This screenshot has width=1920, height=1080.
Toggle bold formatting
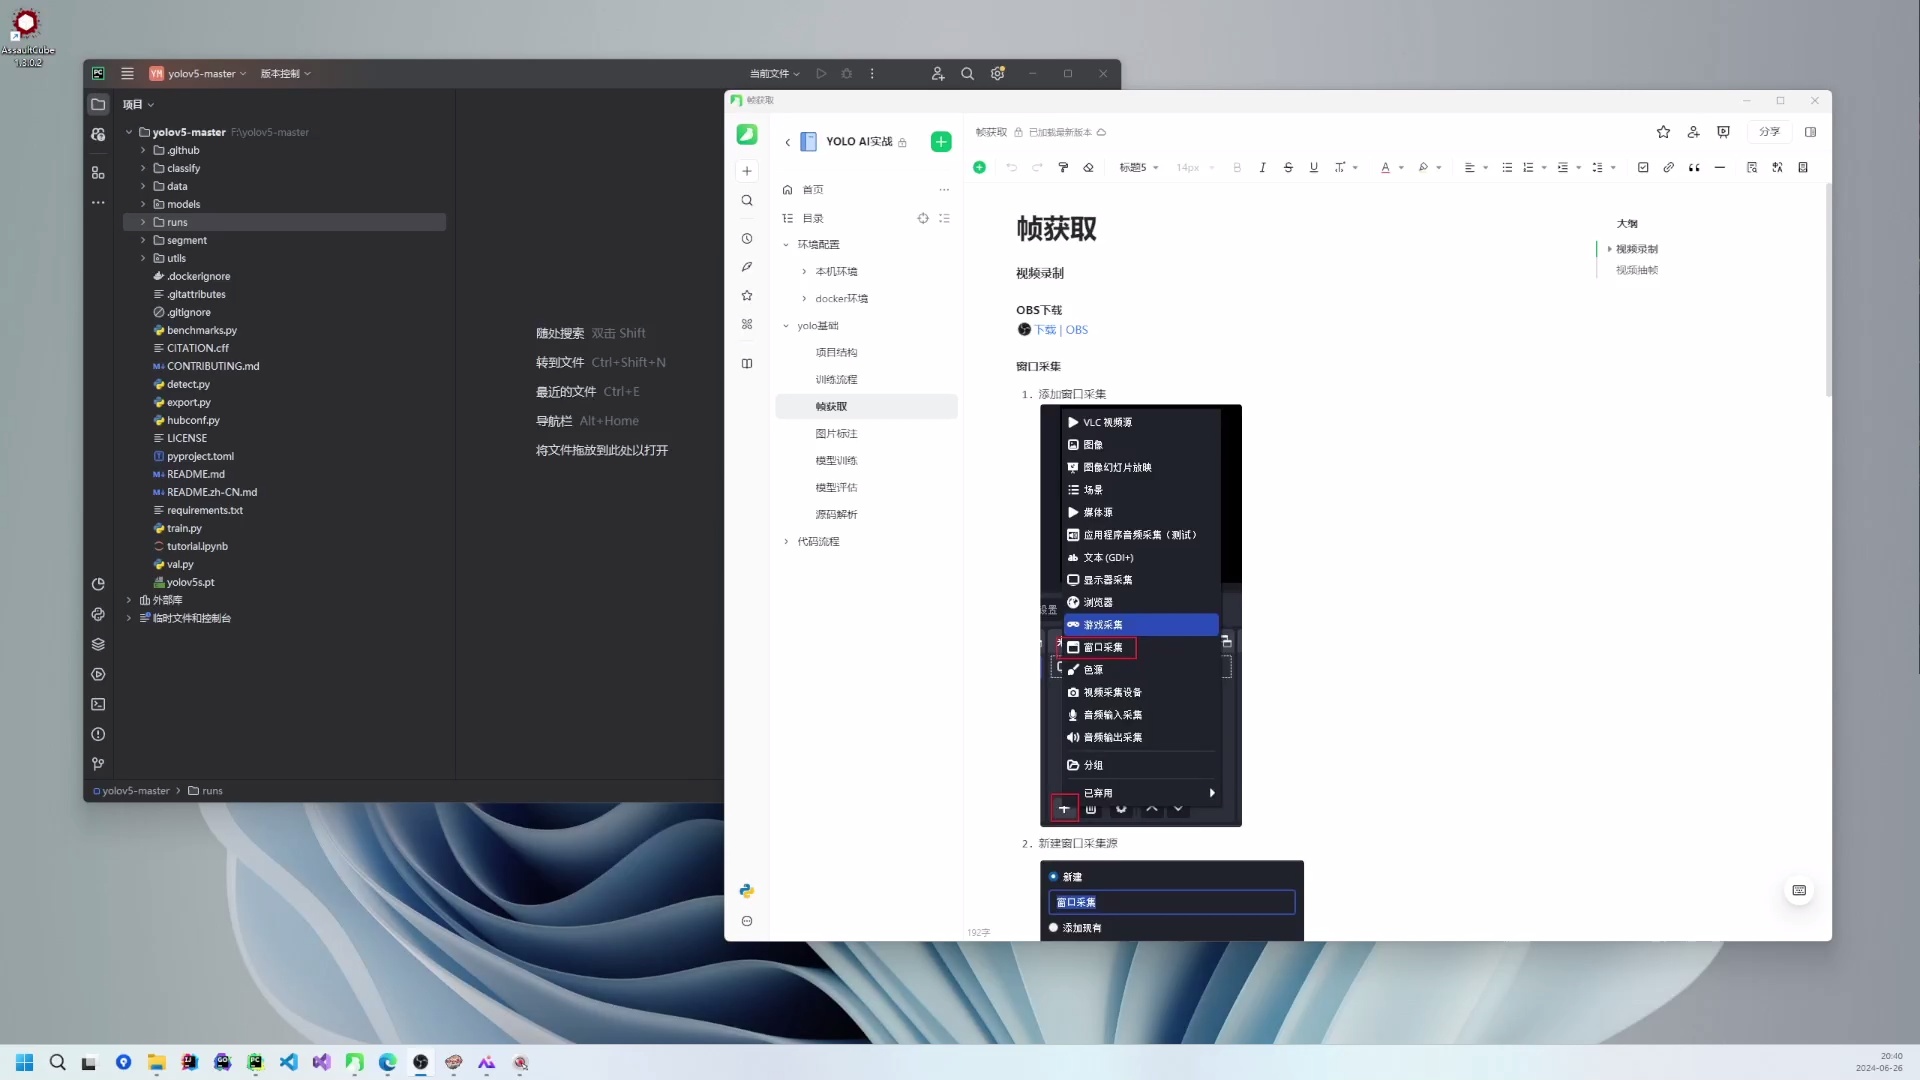[x=1236, y=167]
